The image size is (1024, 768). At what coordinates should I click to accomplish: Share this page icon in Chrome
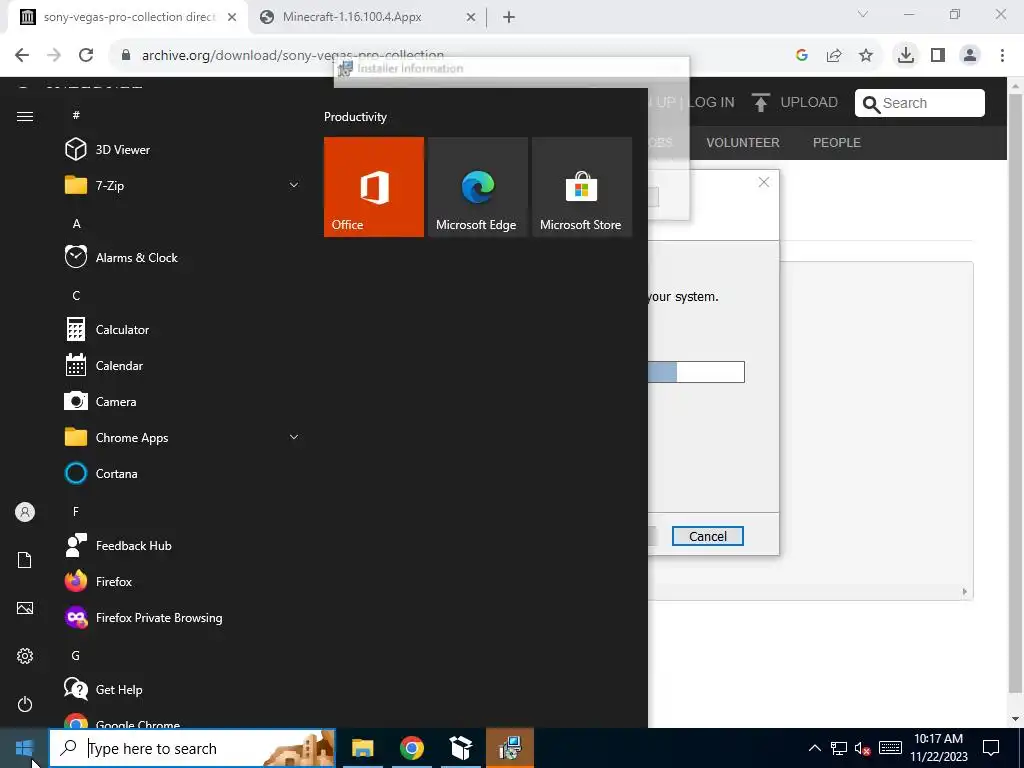click(x=834, y=55)
